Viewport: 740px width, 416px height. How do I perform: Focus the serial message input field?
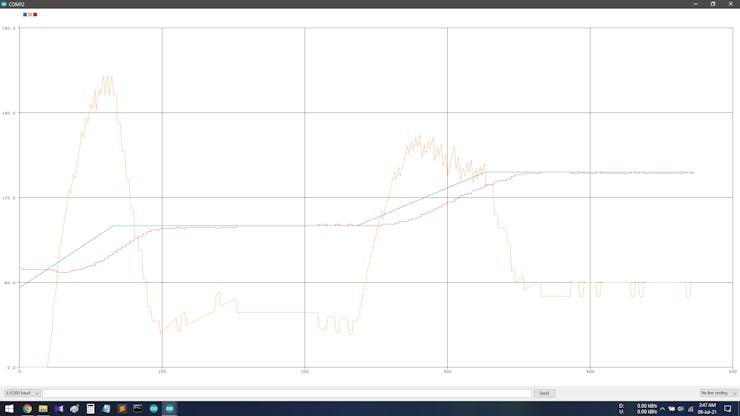[287, 393]
